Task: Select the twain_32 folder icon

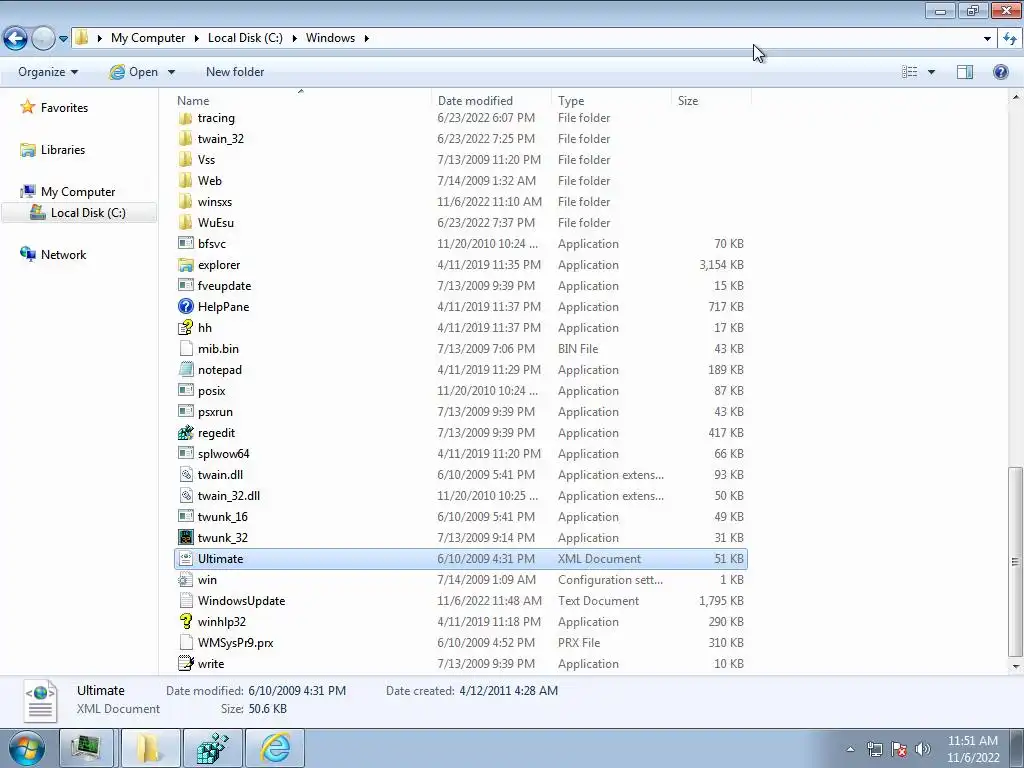Action: pyautogui.click(x=185, y=138)
